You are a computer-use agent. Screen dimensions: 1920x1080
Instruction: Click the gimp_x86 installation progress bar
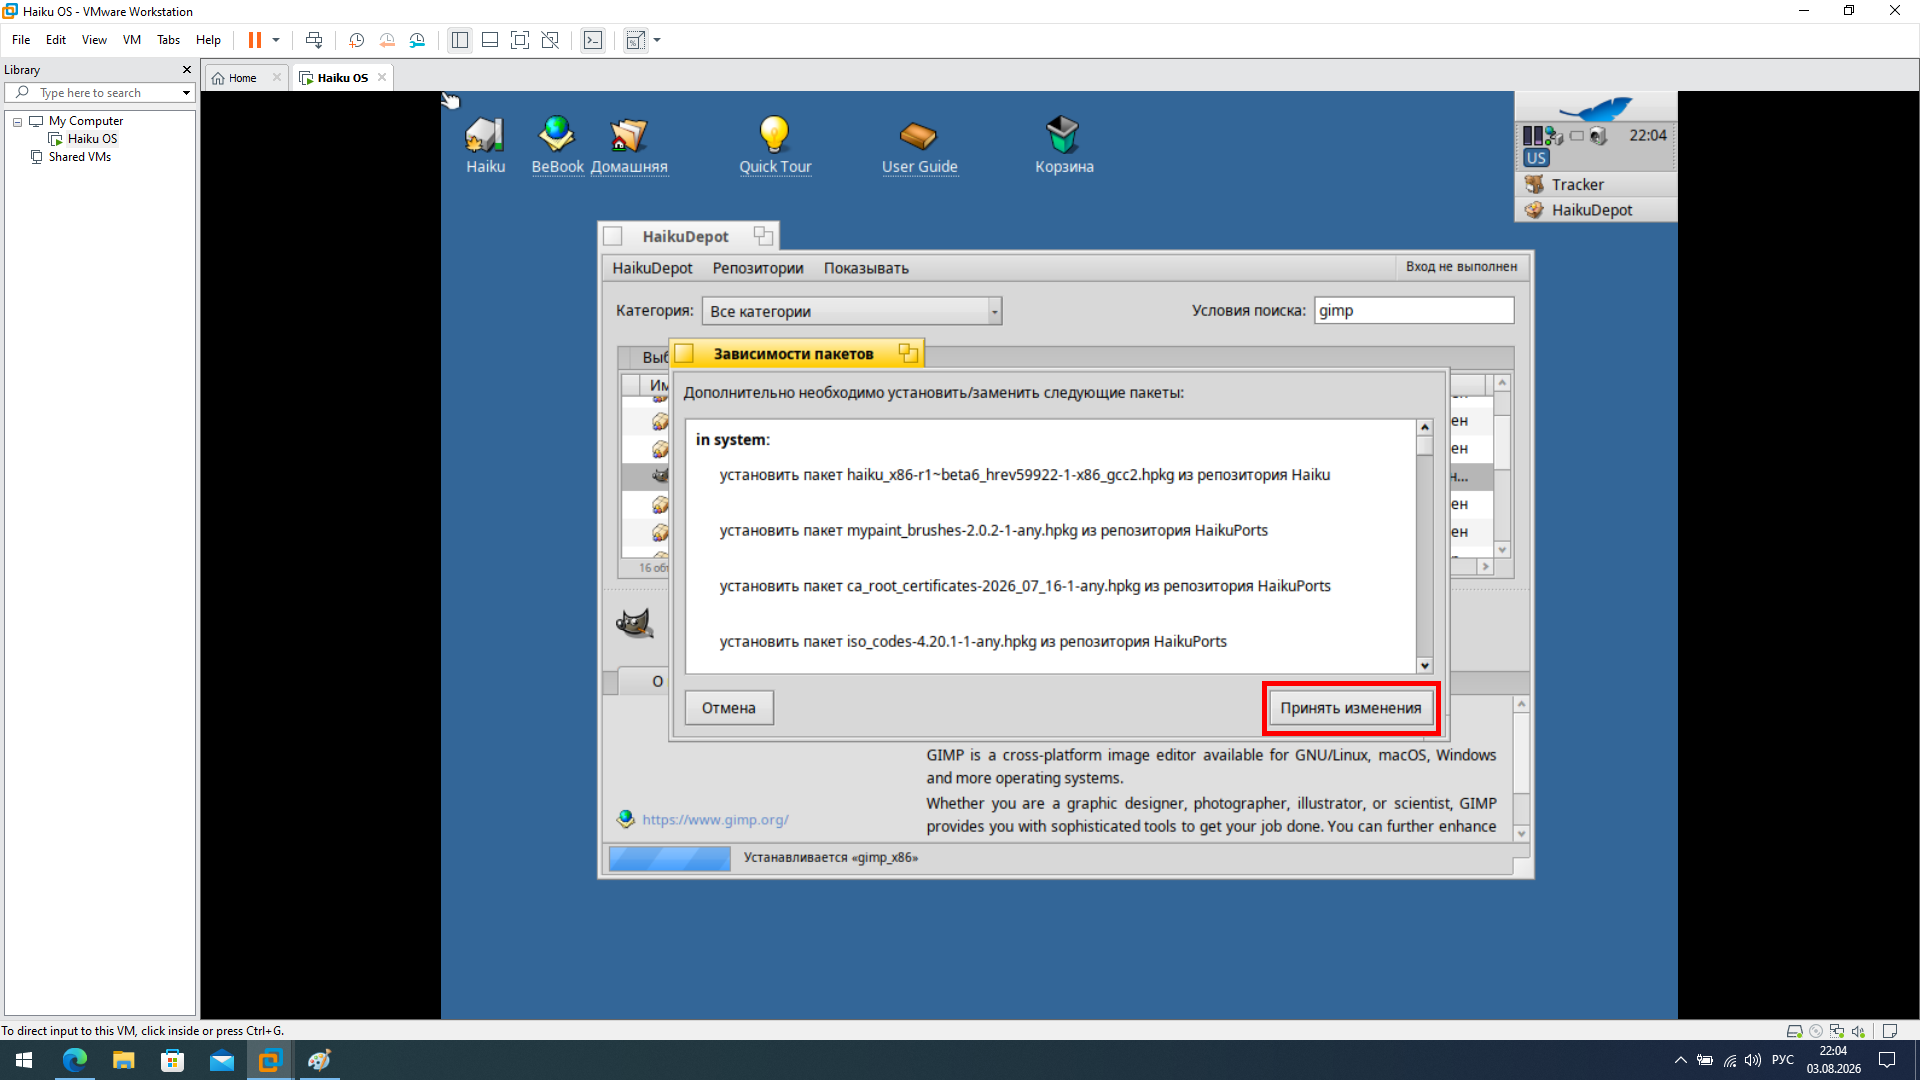point(670,858)
